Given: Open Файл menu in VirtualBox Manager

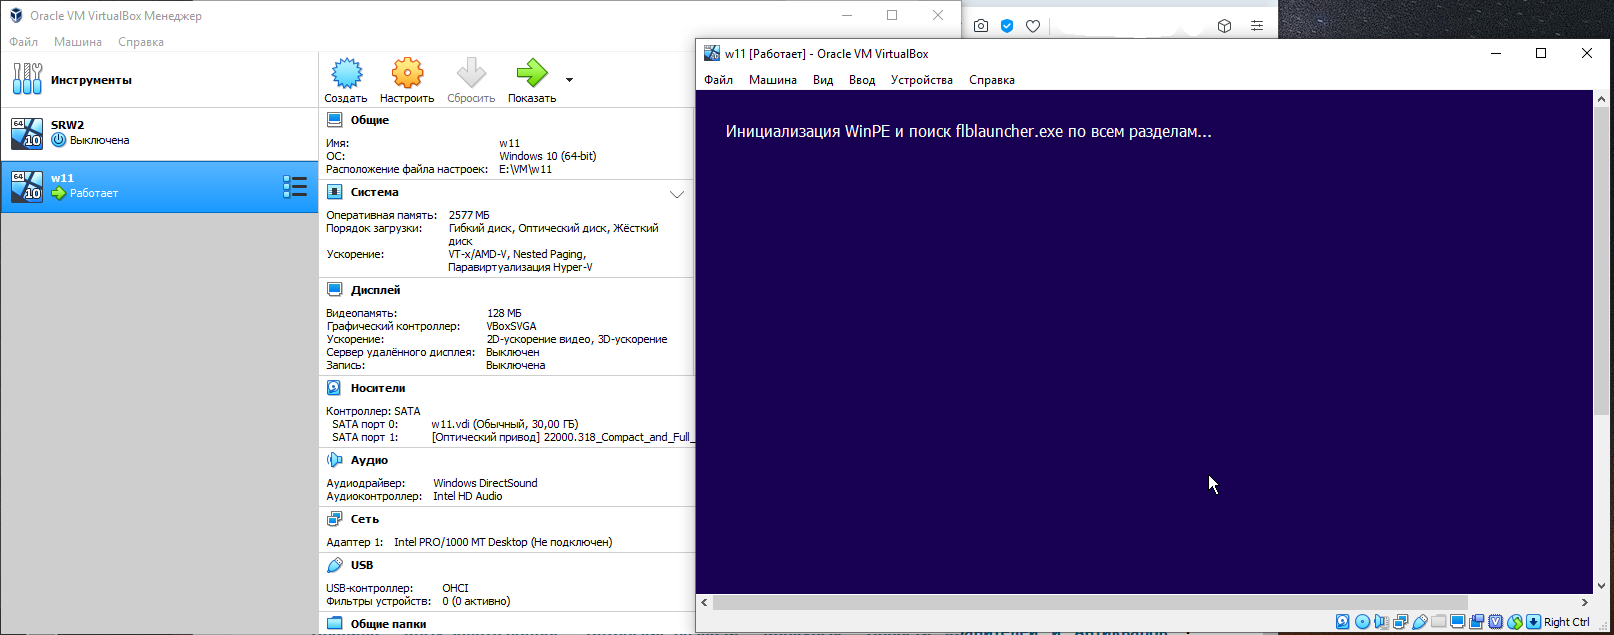Looking at the screenshot, I should (x=24, y=42).
